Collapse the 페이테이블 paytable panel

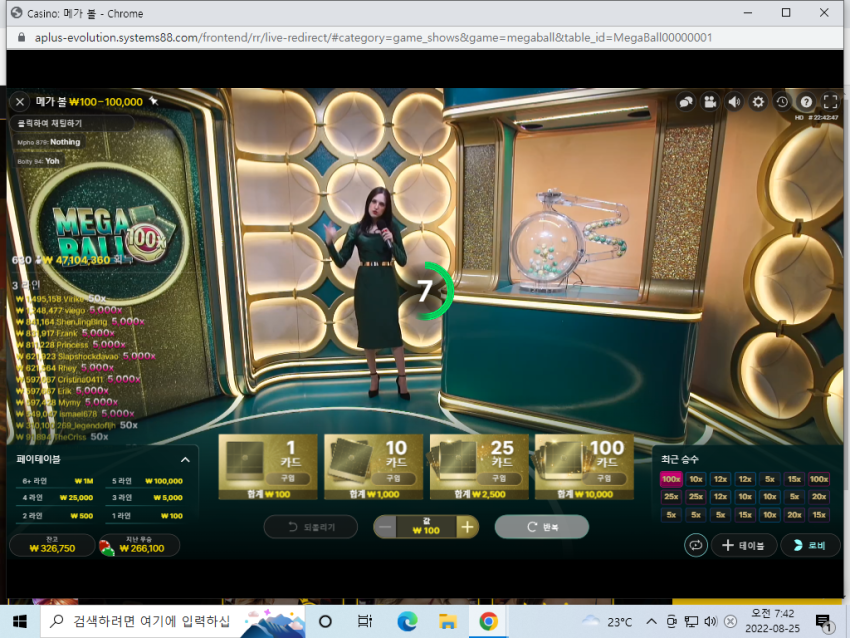coord(185,460)
